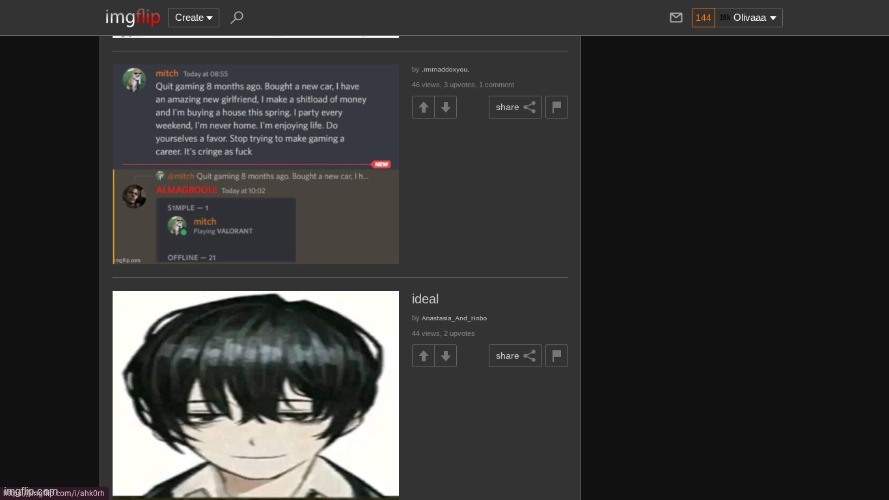Share the "ideal" post
Viewport: 889px width, 500px height.
pyautogui.click(x=515, y=355)
